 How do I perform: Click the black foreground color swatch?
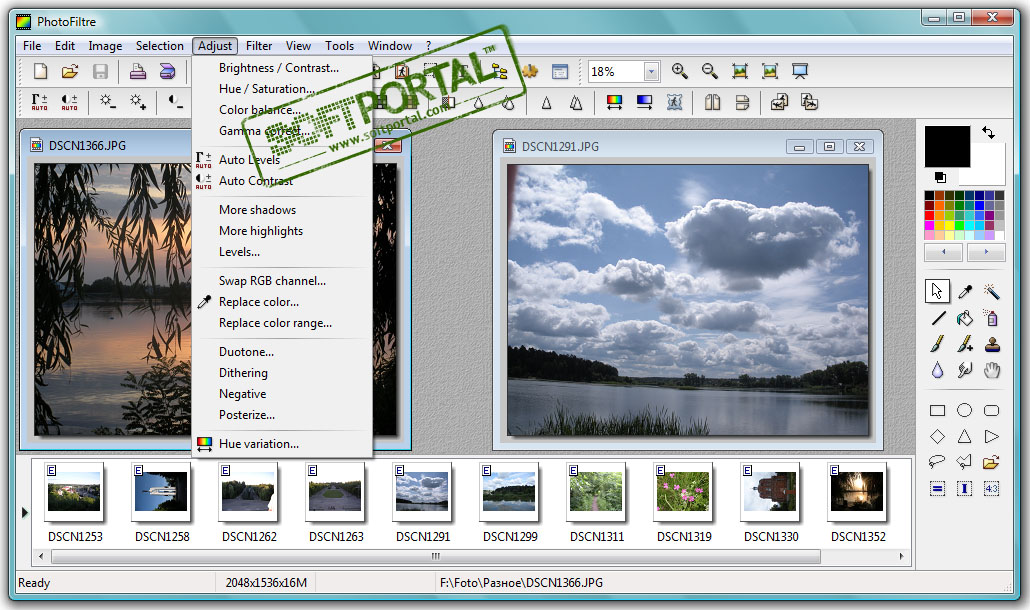[x=947, y=146]
